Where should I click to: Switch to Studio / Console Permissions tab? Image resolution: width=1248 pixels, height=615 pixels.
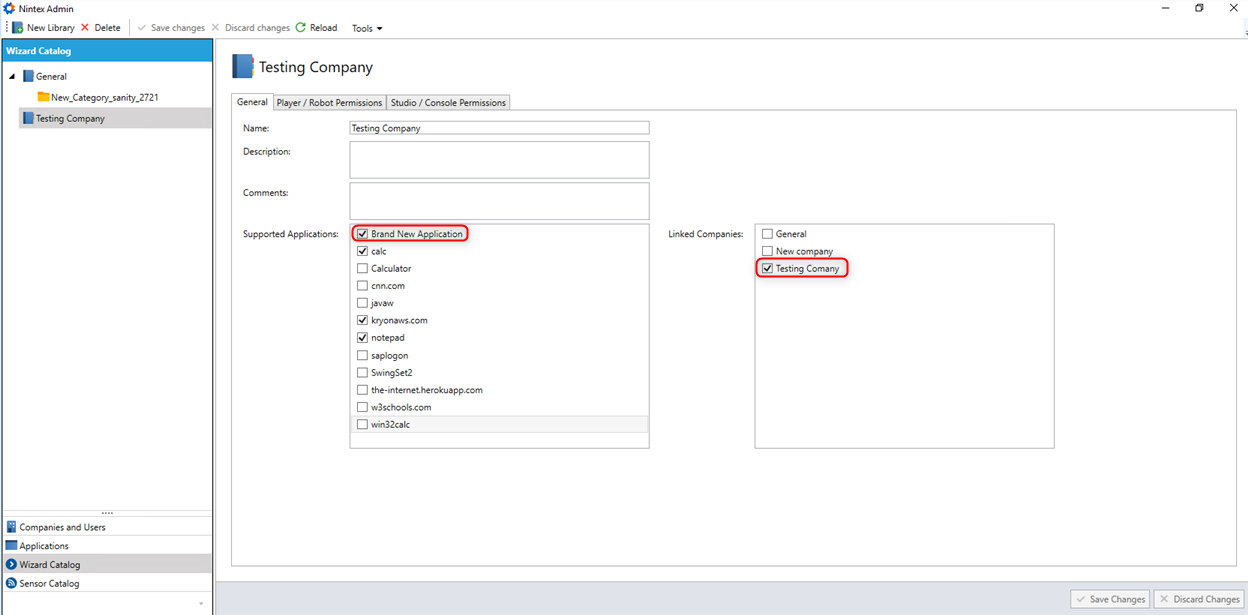pyautogui.click(x=448, y=102)
